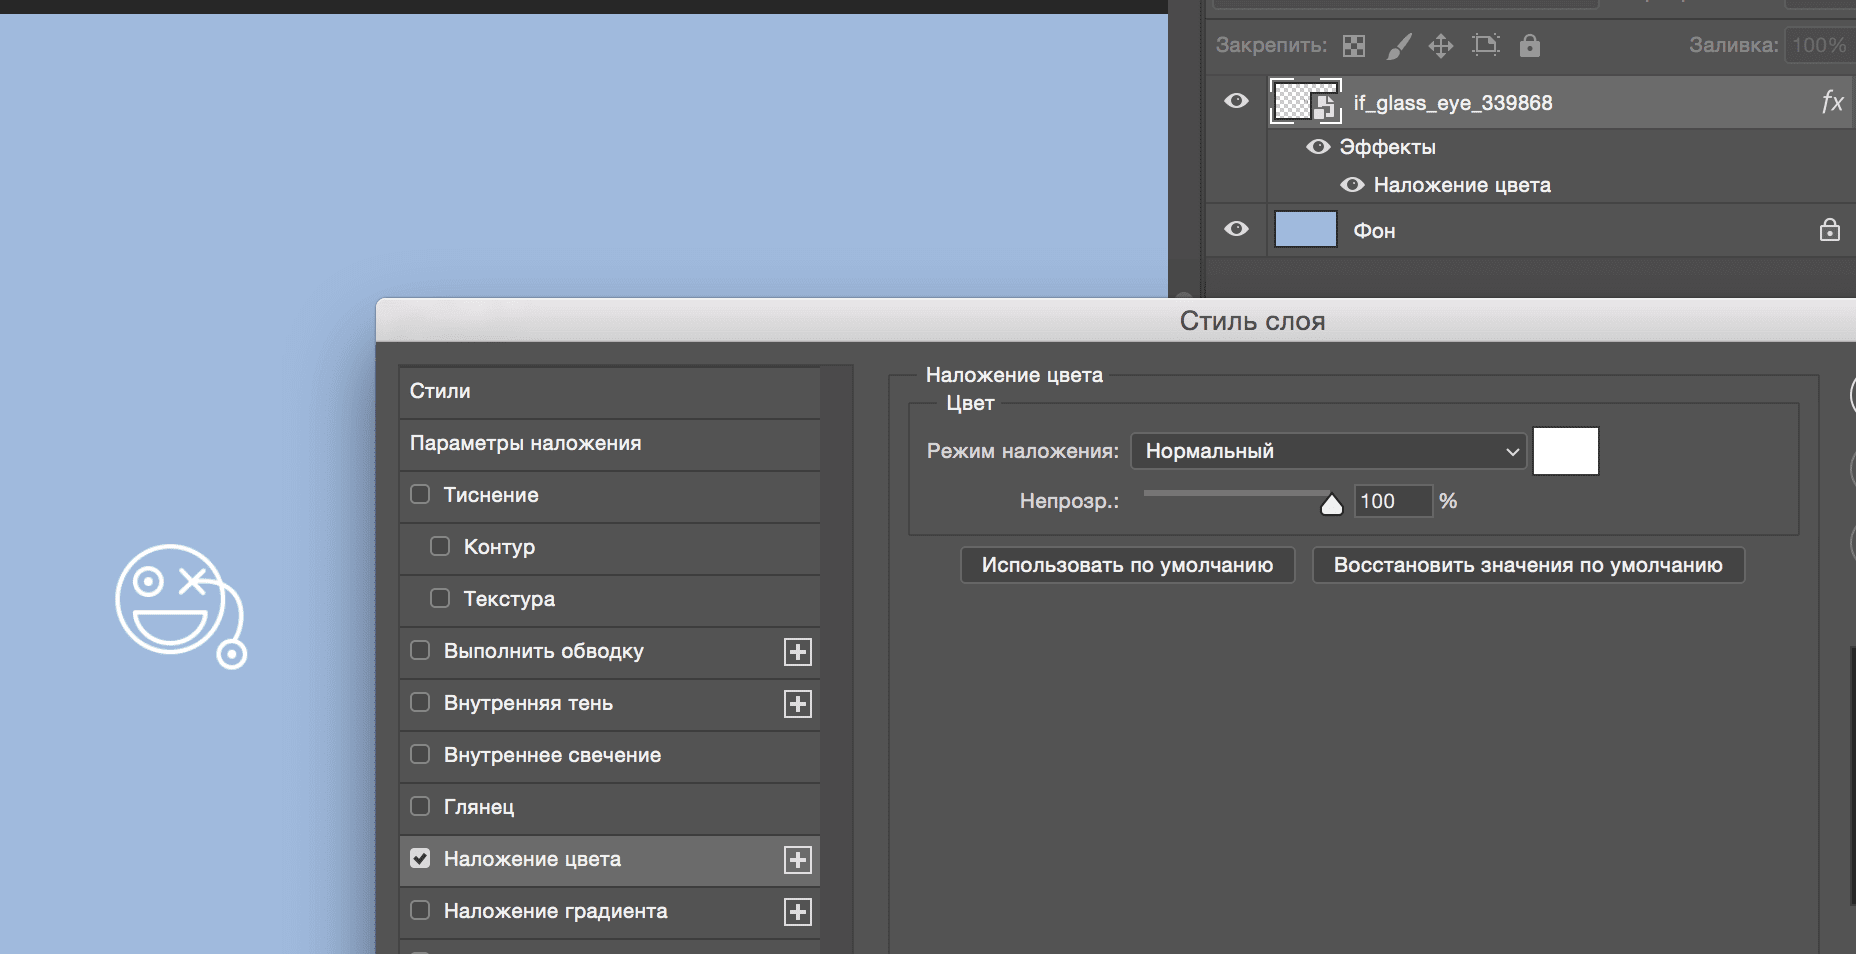Add another Наложение цвета effect plus
Image resolution: width=1856 pixels, height=954 pixels.
point(797,860)
